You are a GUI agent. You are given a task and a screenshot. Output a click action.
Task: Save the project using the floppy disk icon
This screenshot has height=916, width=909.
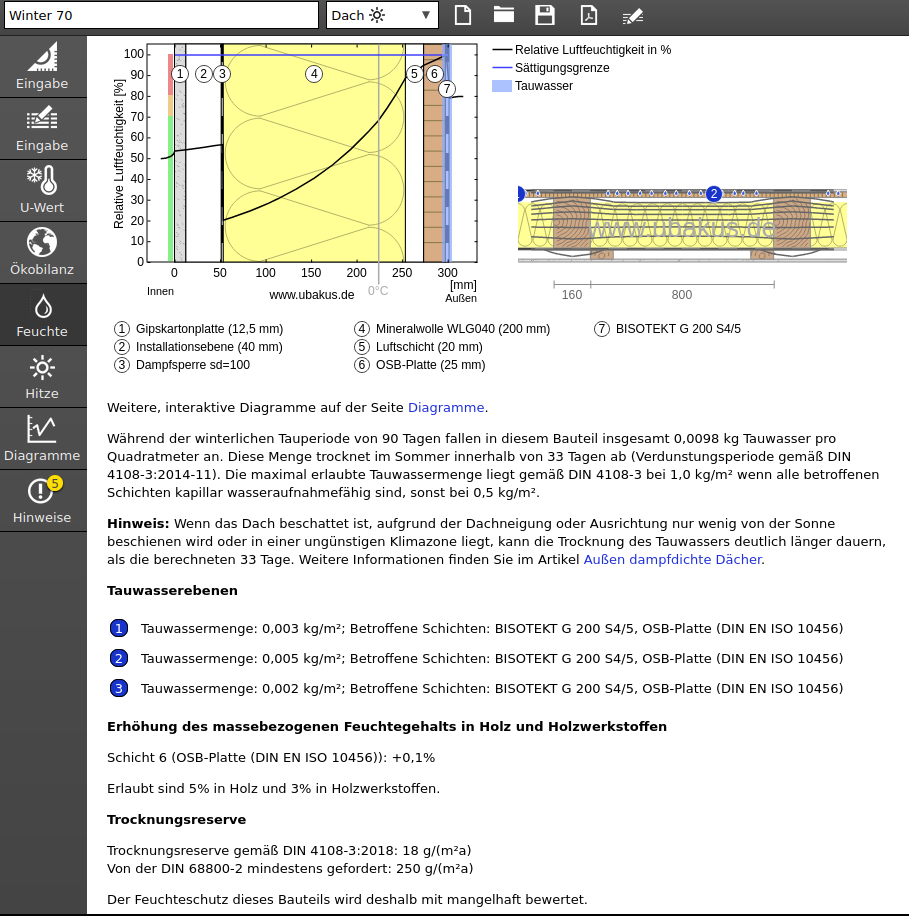click(545, 15)
